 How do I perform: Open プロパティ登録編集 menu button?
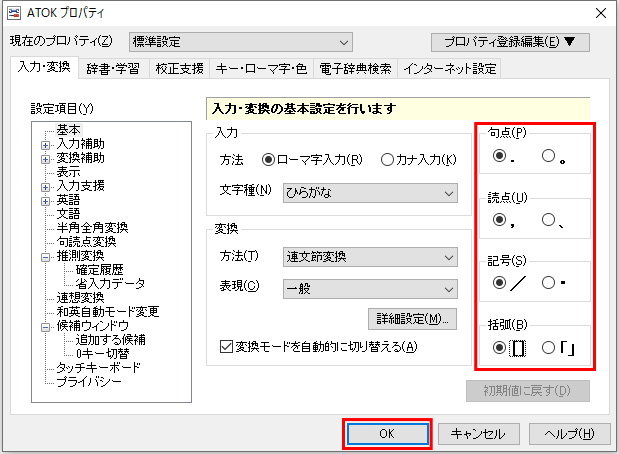[x=510, y=42]
